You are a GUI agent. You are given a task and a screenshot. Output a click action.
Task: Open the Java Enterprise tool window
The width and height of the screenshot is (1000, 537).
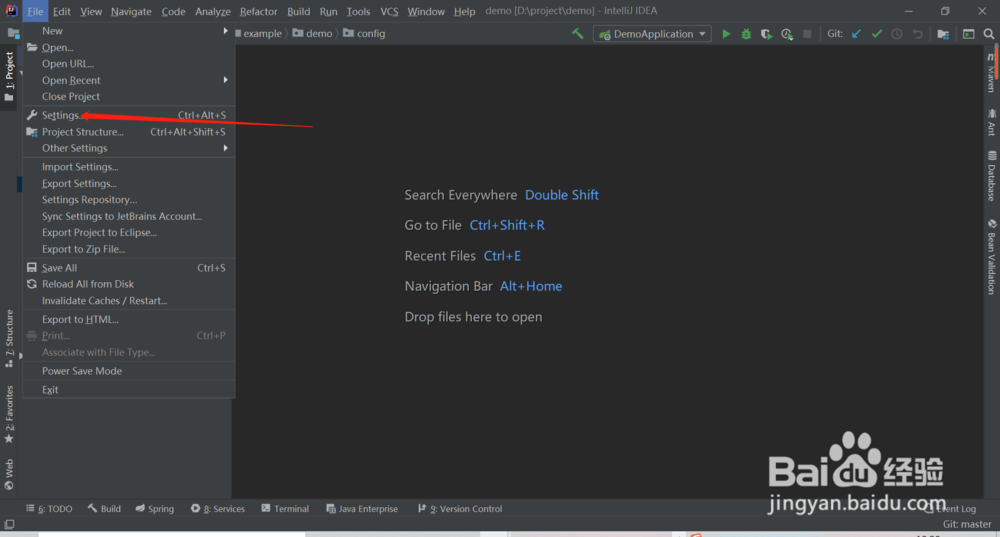(x=362, y=508)
